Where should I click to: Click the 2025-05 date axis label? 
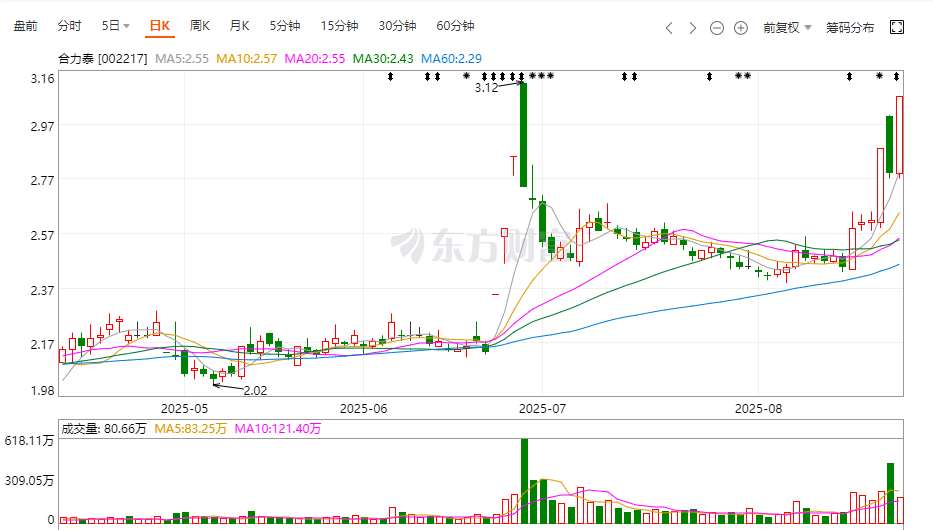tap(184, 409)
